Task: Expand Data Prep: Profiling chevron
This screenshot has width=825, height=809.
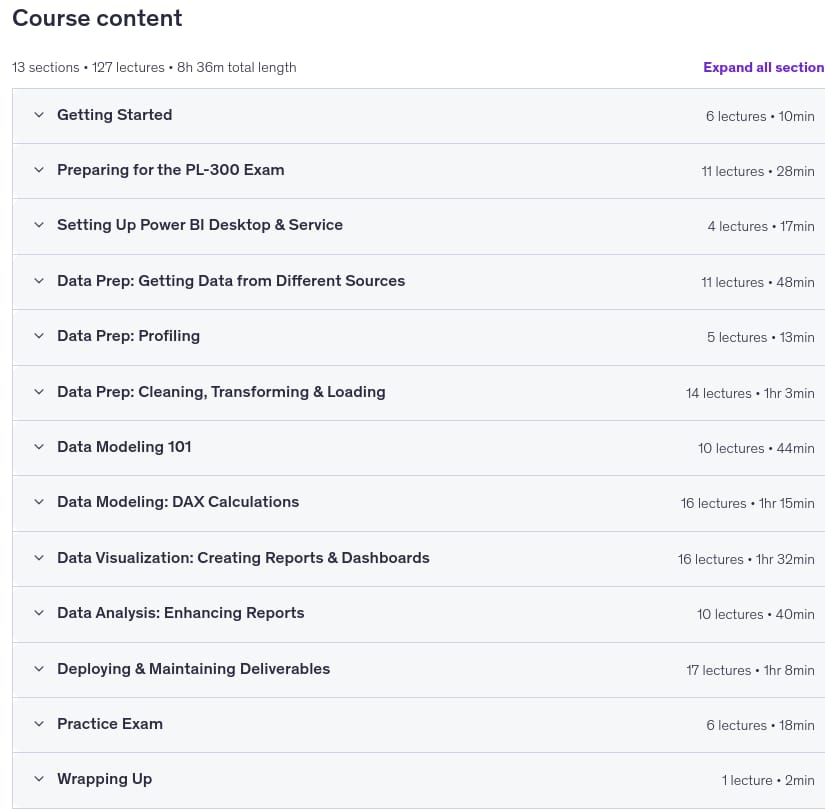Action: (x=39, y=336)
